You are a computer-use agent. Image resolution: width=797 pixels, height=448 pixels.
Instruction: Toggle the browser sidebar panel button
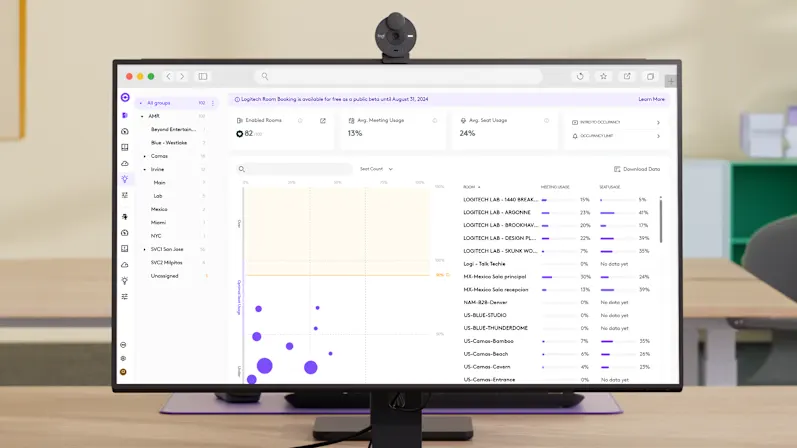203,76
